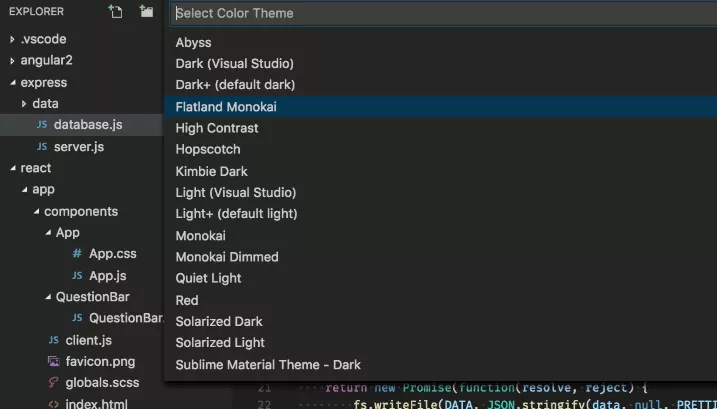Select the plain Monokai theme

click(440, 236)
